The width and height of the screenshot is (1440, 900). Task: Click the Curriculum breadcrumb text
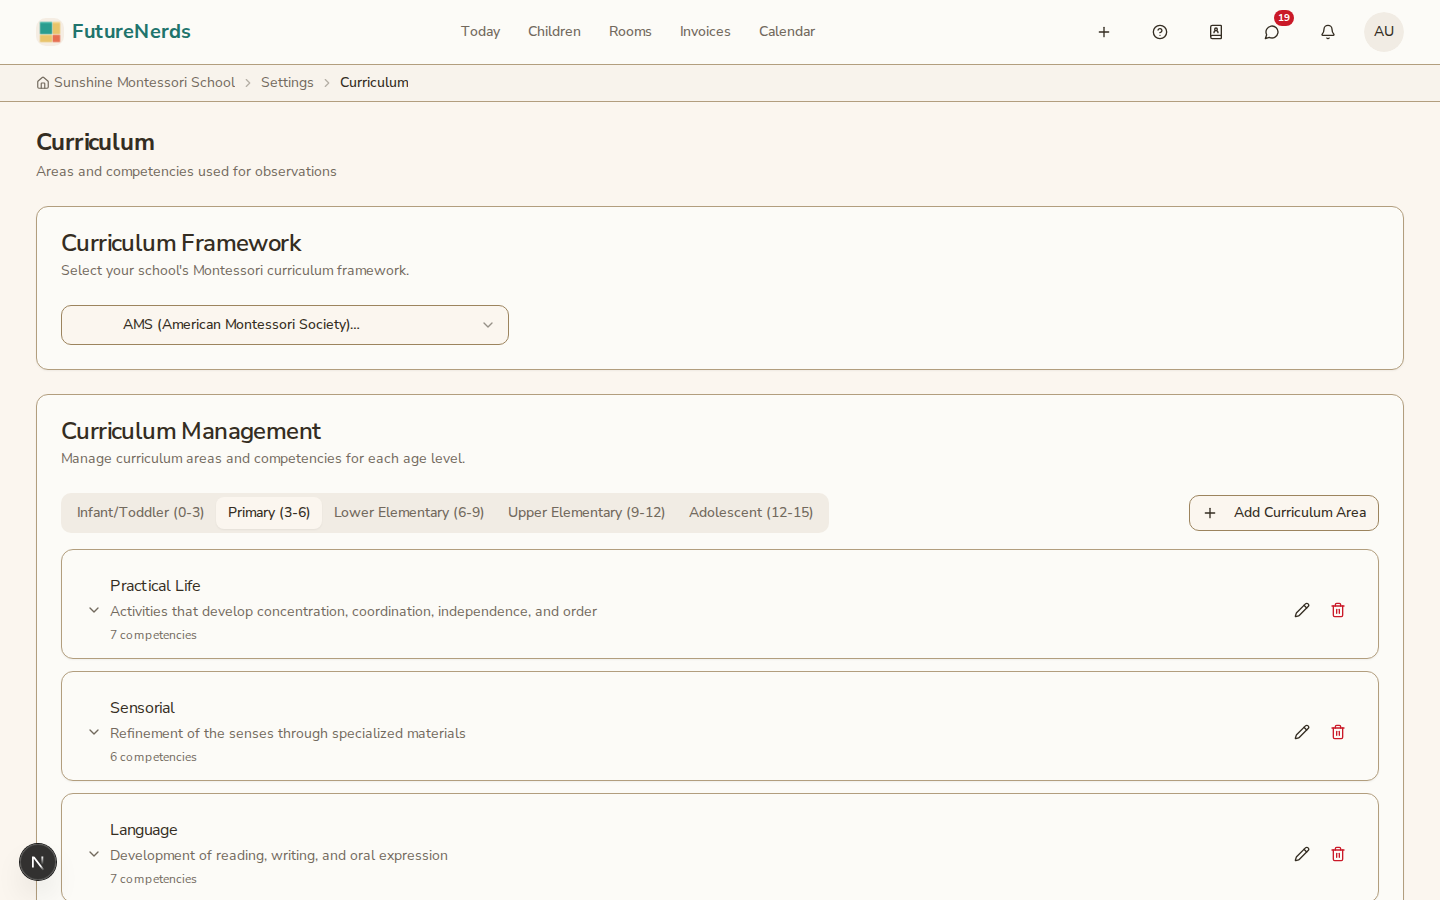tap(374, 83)
